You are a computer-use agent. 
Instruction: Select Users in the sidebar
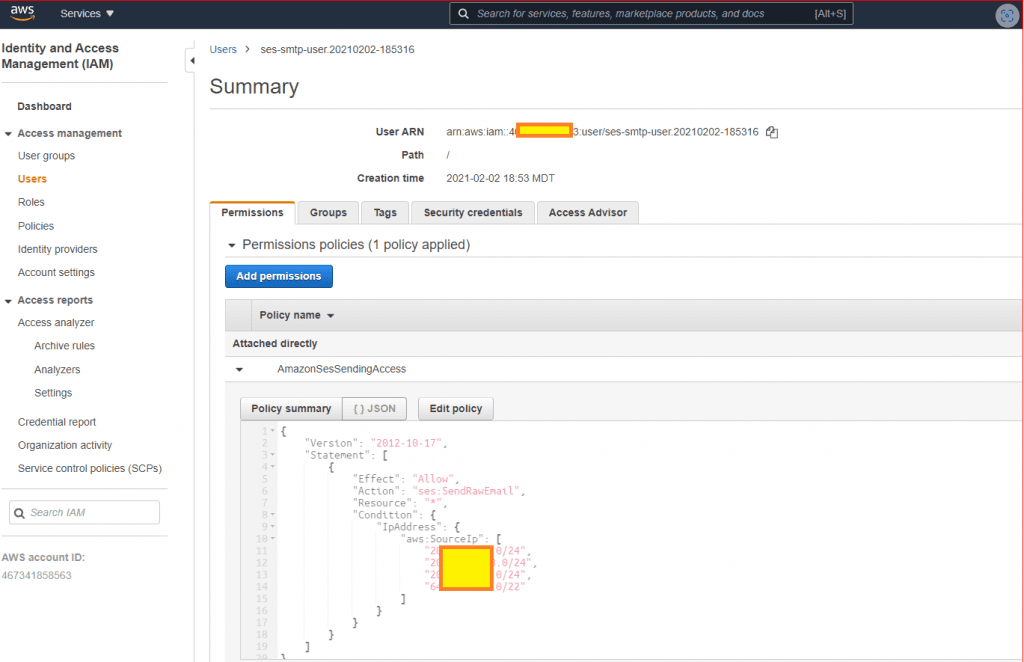click(32, 179)
